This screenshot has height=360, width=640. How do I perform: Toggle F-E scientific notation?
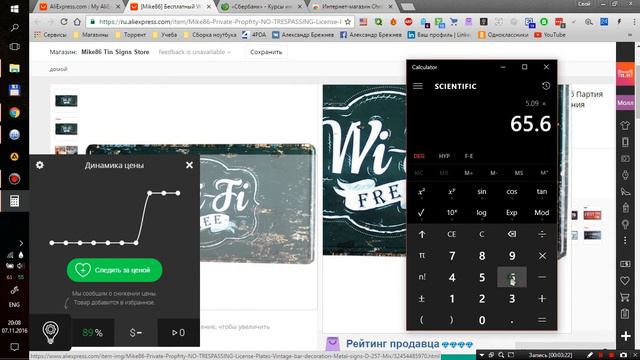tap(469, 156)
